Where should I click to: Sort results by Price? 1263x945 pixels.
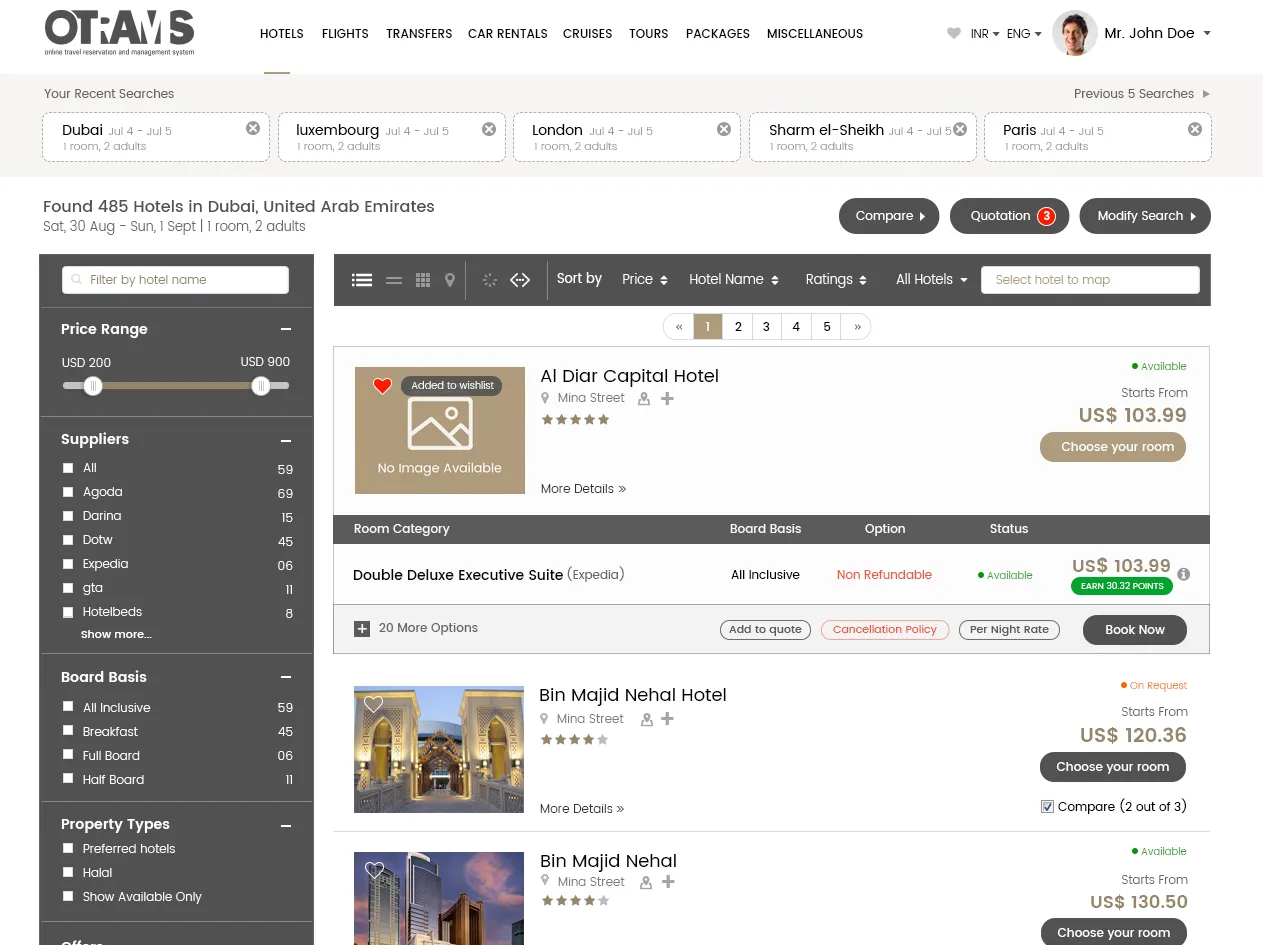[x=644, y=280]
